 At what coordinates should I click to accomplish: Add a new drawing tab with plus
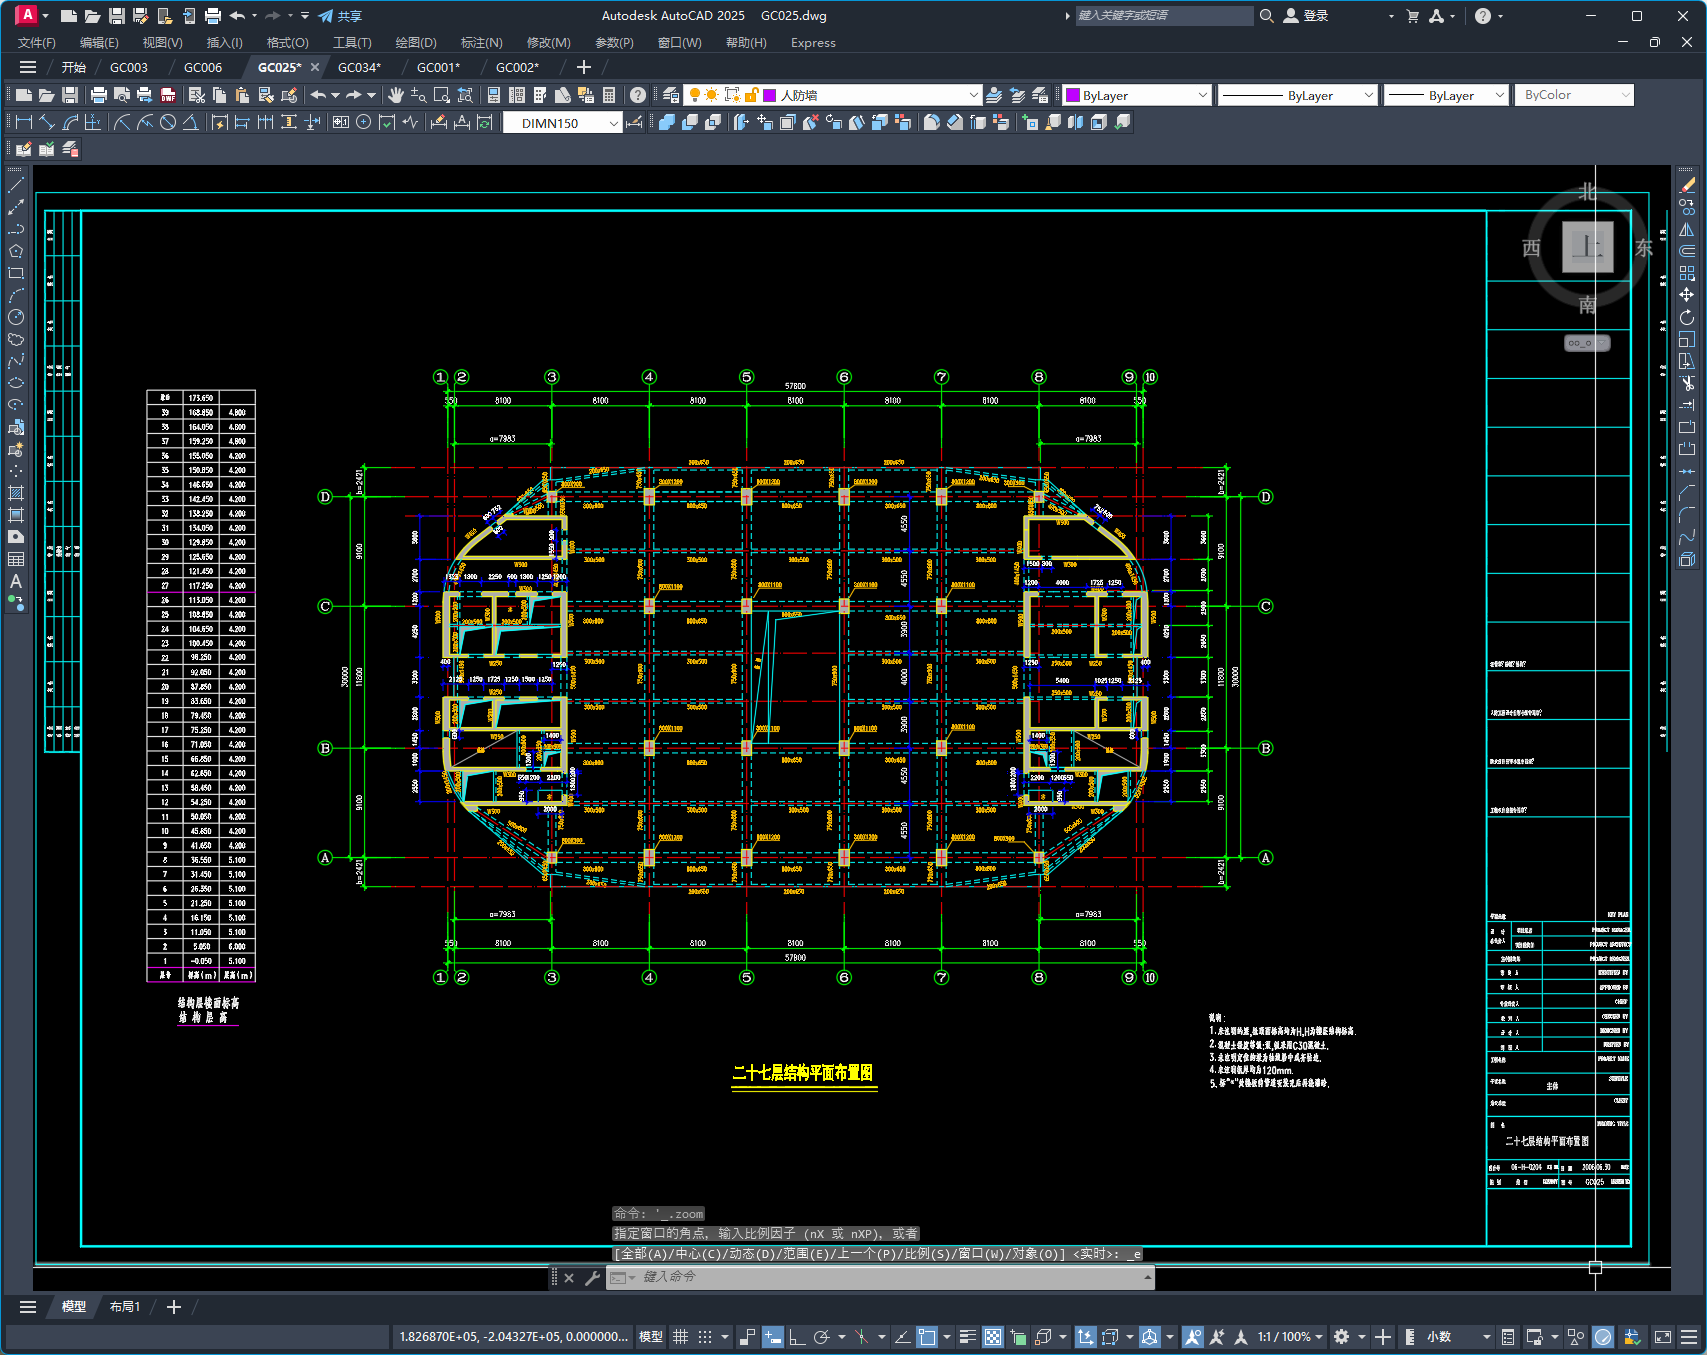(x=584, y=67)
